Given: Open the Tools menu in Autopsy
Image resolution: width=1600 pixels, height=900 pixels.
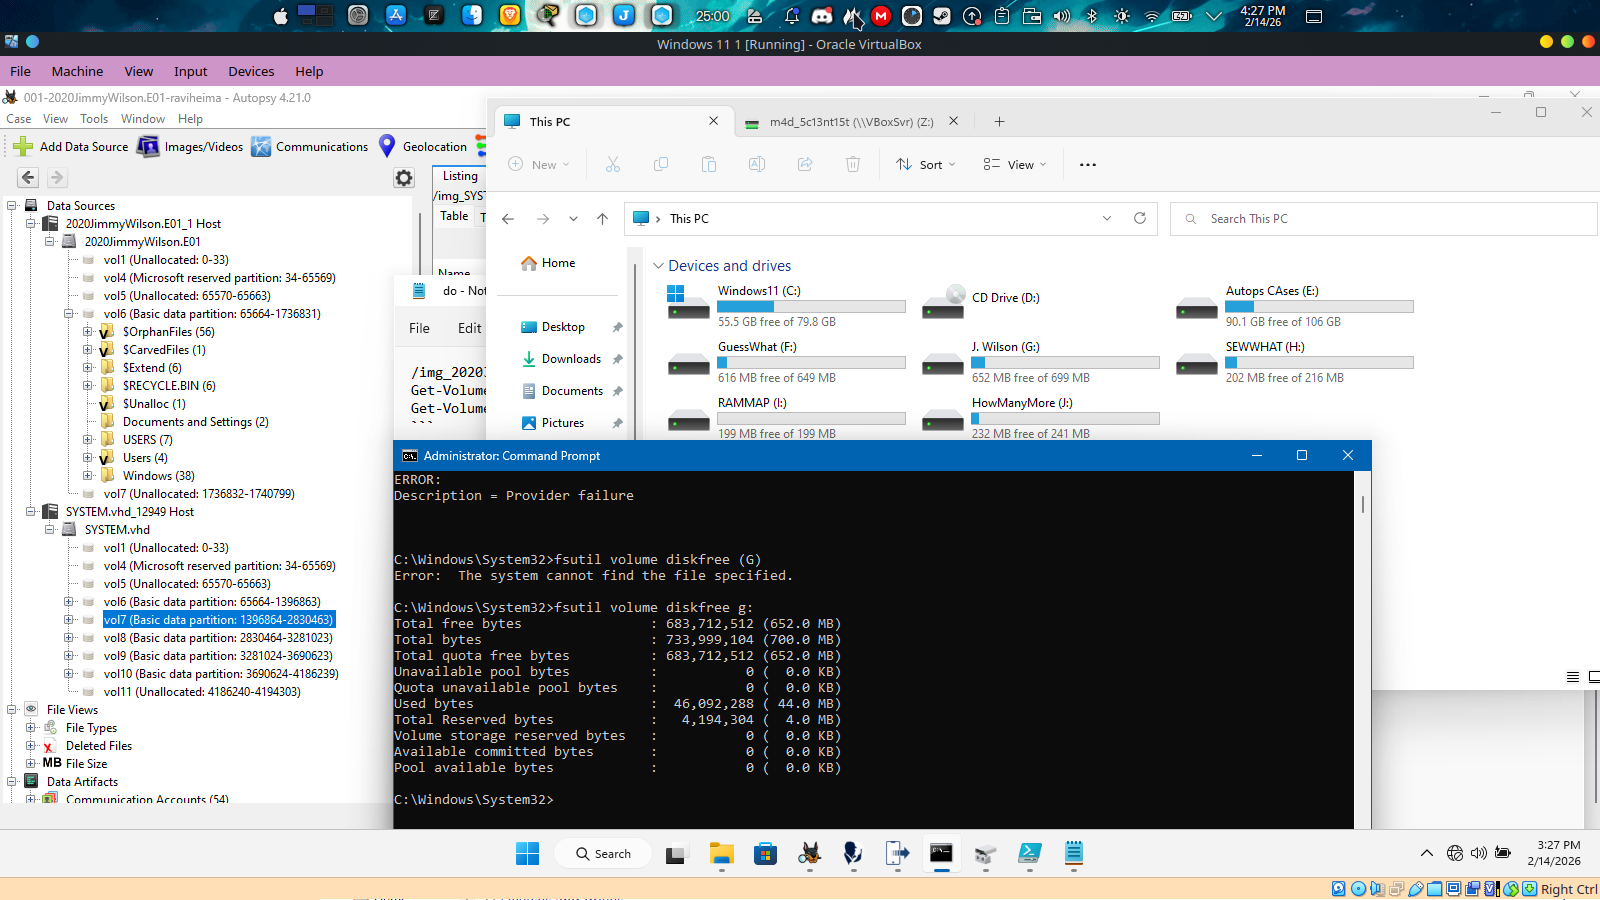Looking at the screenshot, I should pyautogui.click(x=94, y=119).
